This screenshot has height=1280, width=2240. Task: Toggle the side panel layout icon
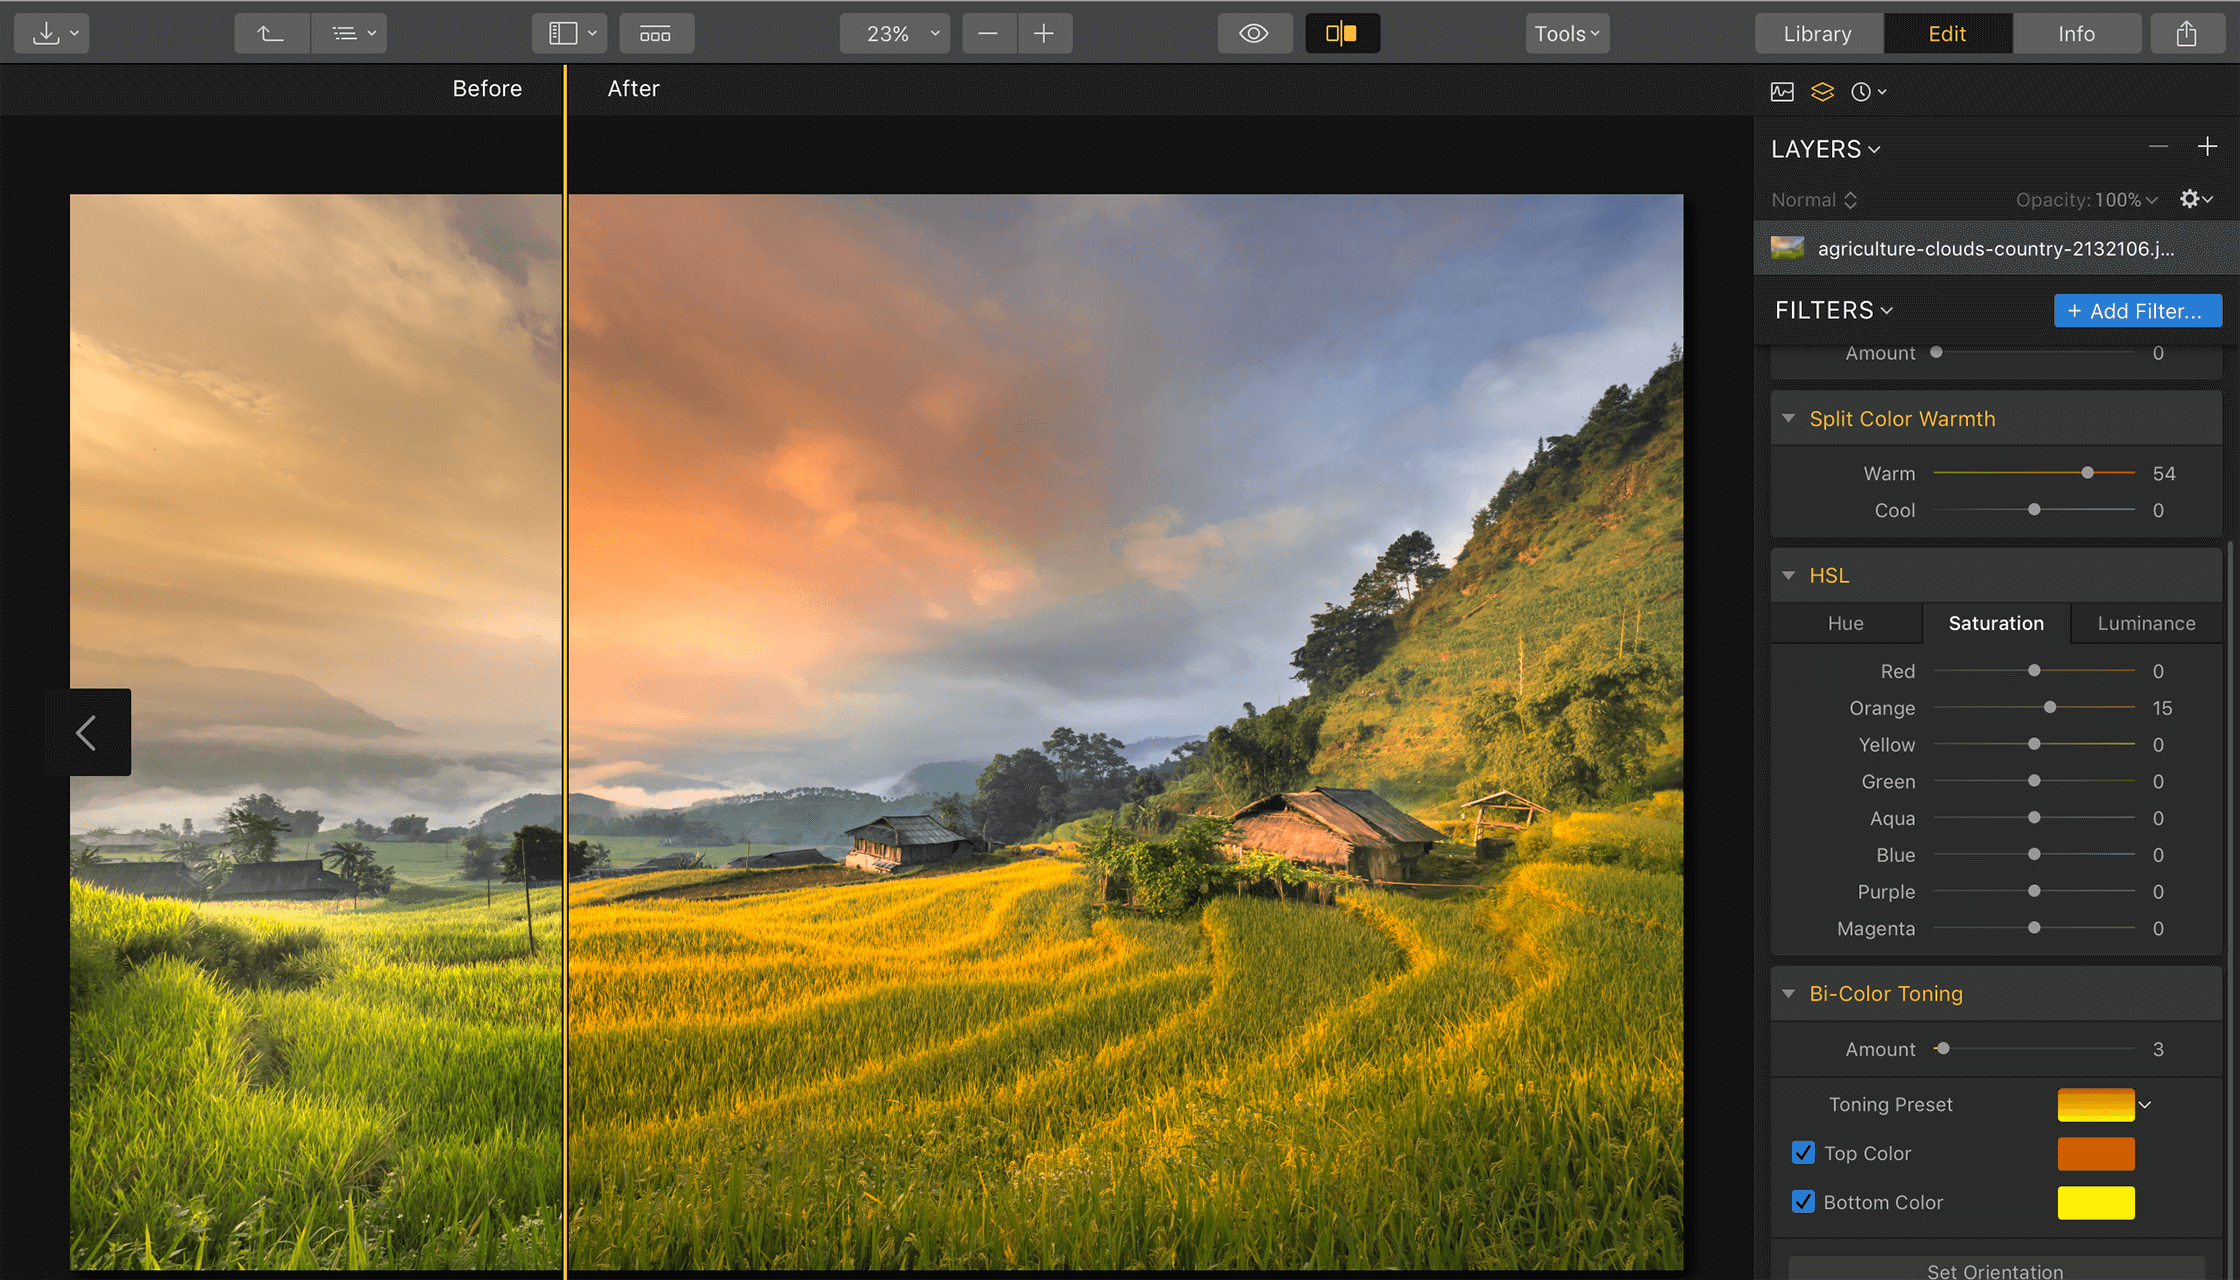click(x=564, y=33)
